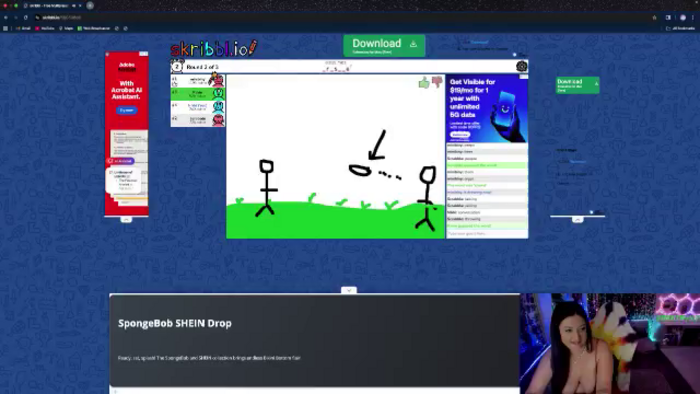Click the skribbl.io logo

click(214, 48)
